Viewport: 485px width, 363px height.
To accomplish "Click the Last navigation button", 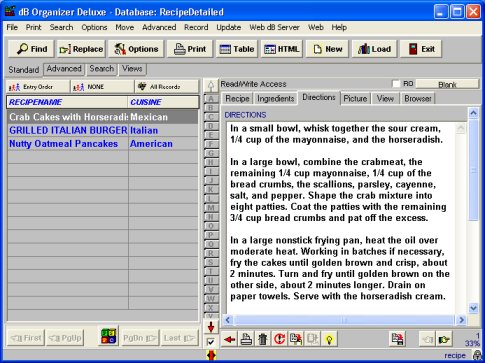I will [179, 338].
